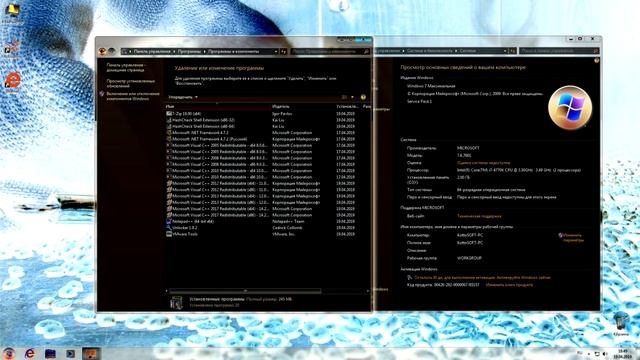
Task: Click horizontal scrollbar in programs list
Action: coord(245,291)
